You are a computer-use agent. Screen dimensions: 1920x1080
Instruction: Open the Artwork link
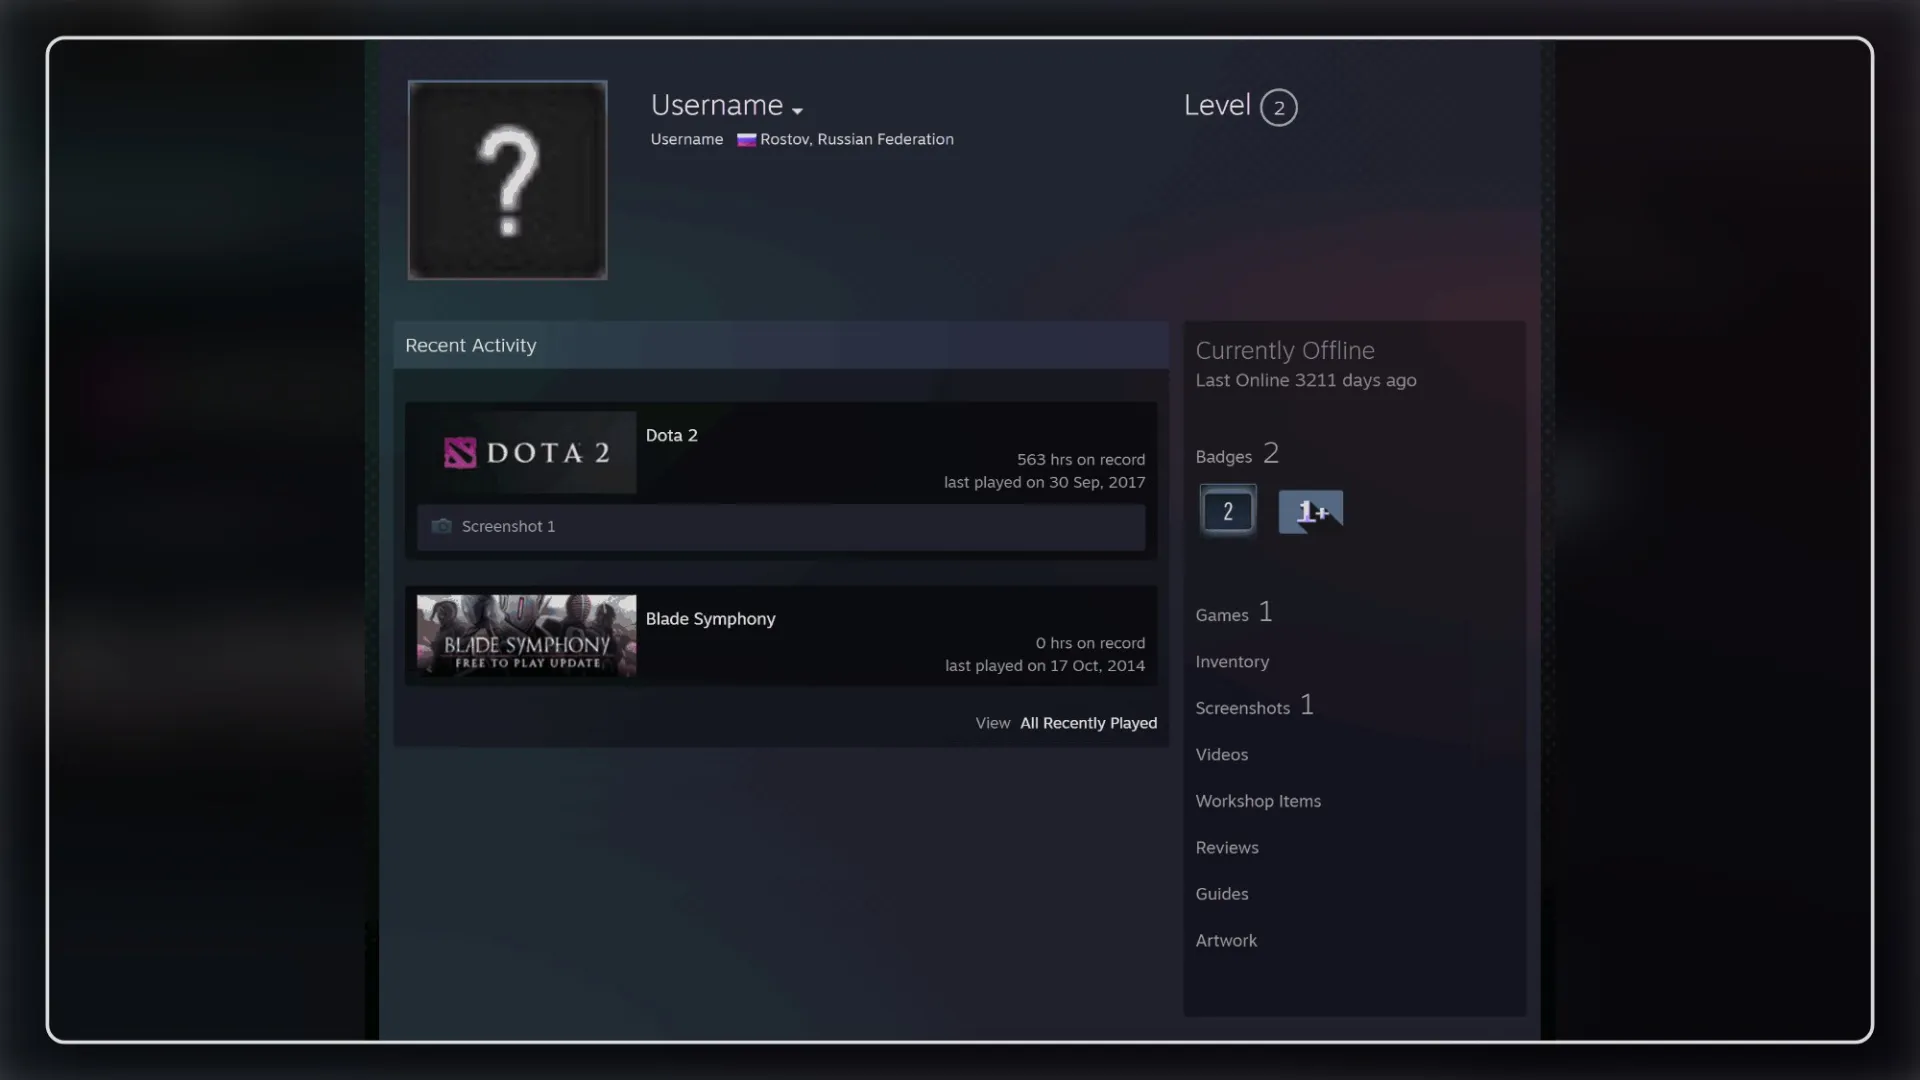1226,941
